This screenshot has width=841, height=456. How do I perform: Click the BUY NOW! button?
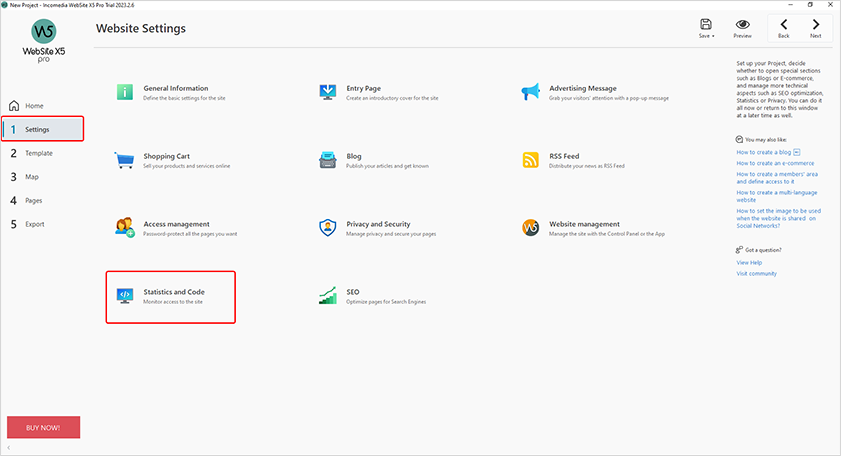[43, 428]
